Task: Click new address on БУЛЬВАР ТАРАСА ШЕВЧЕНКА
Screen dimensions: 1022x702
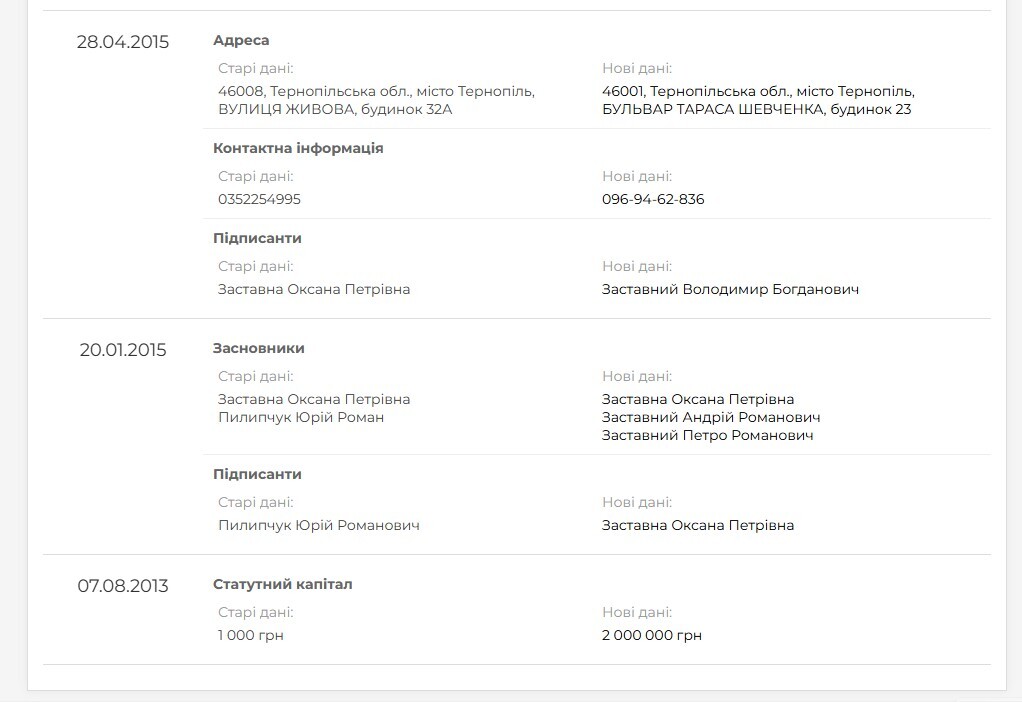Action: point(757,100)
